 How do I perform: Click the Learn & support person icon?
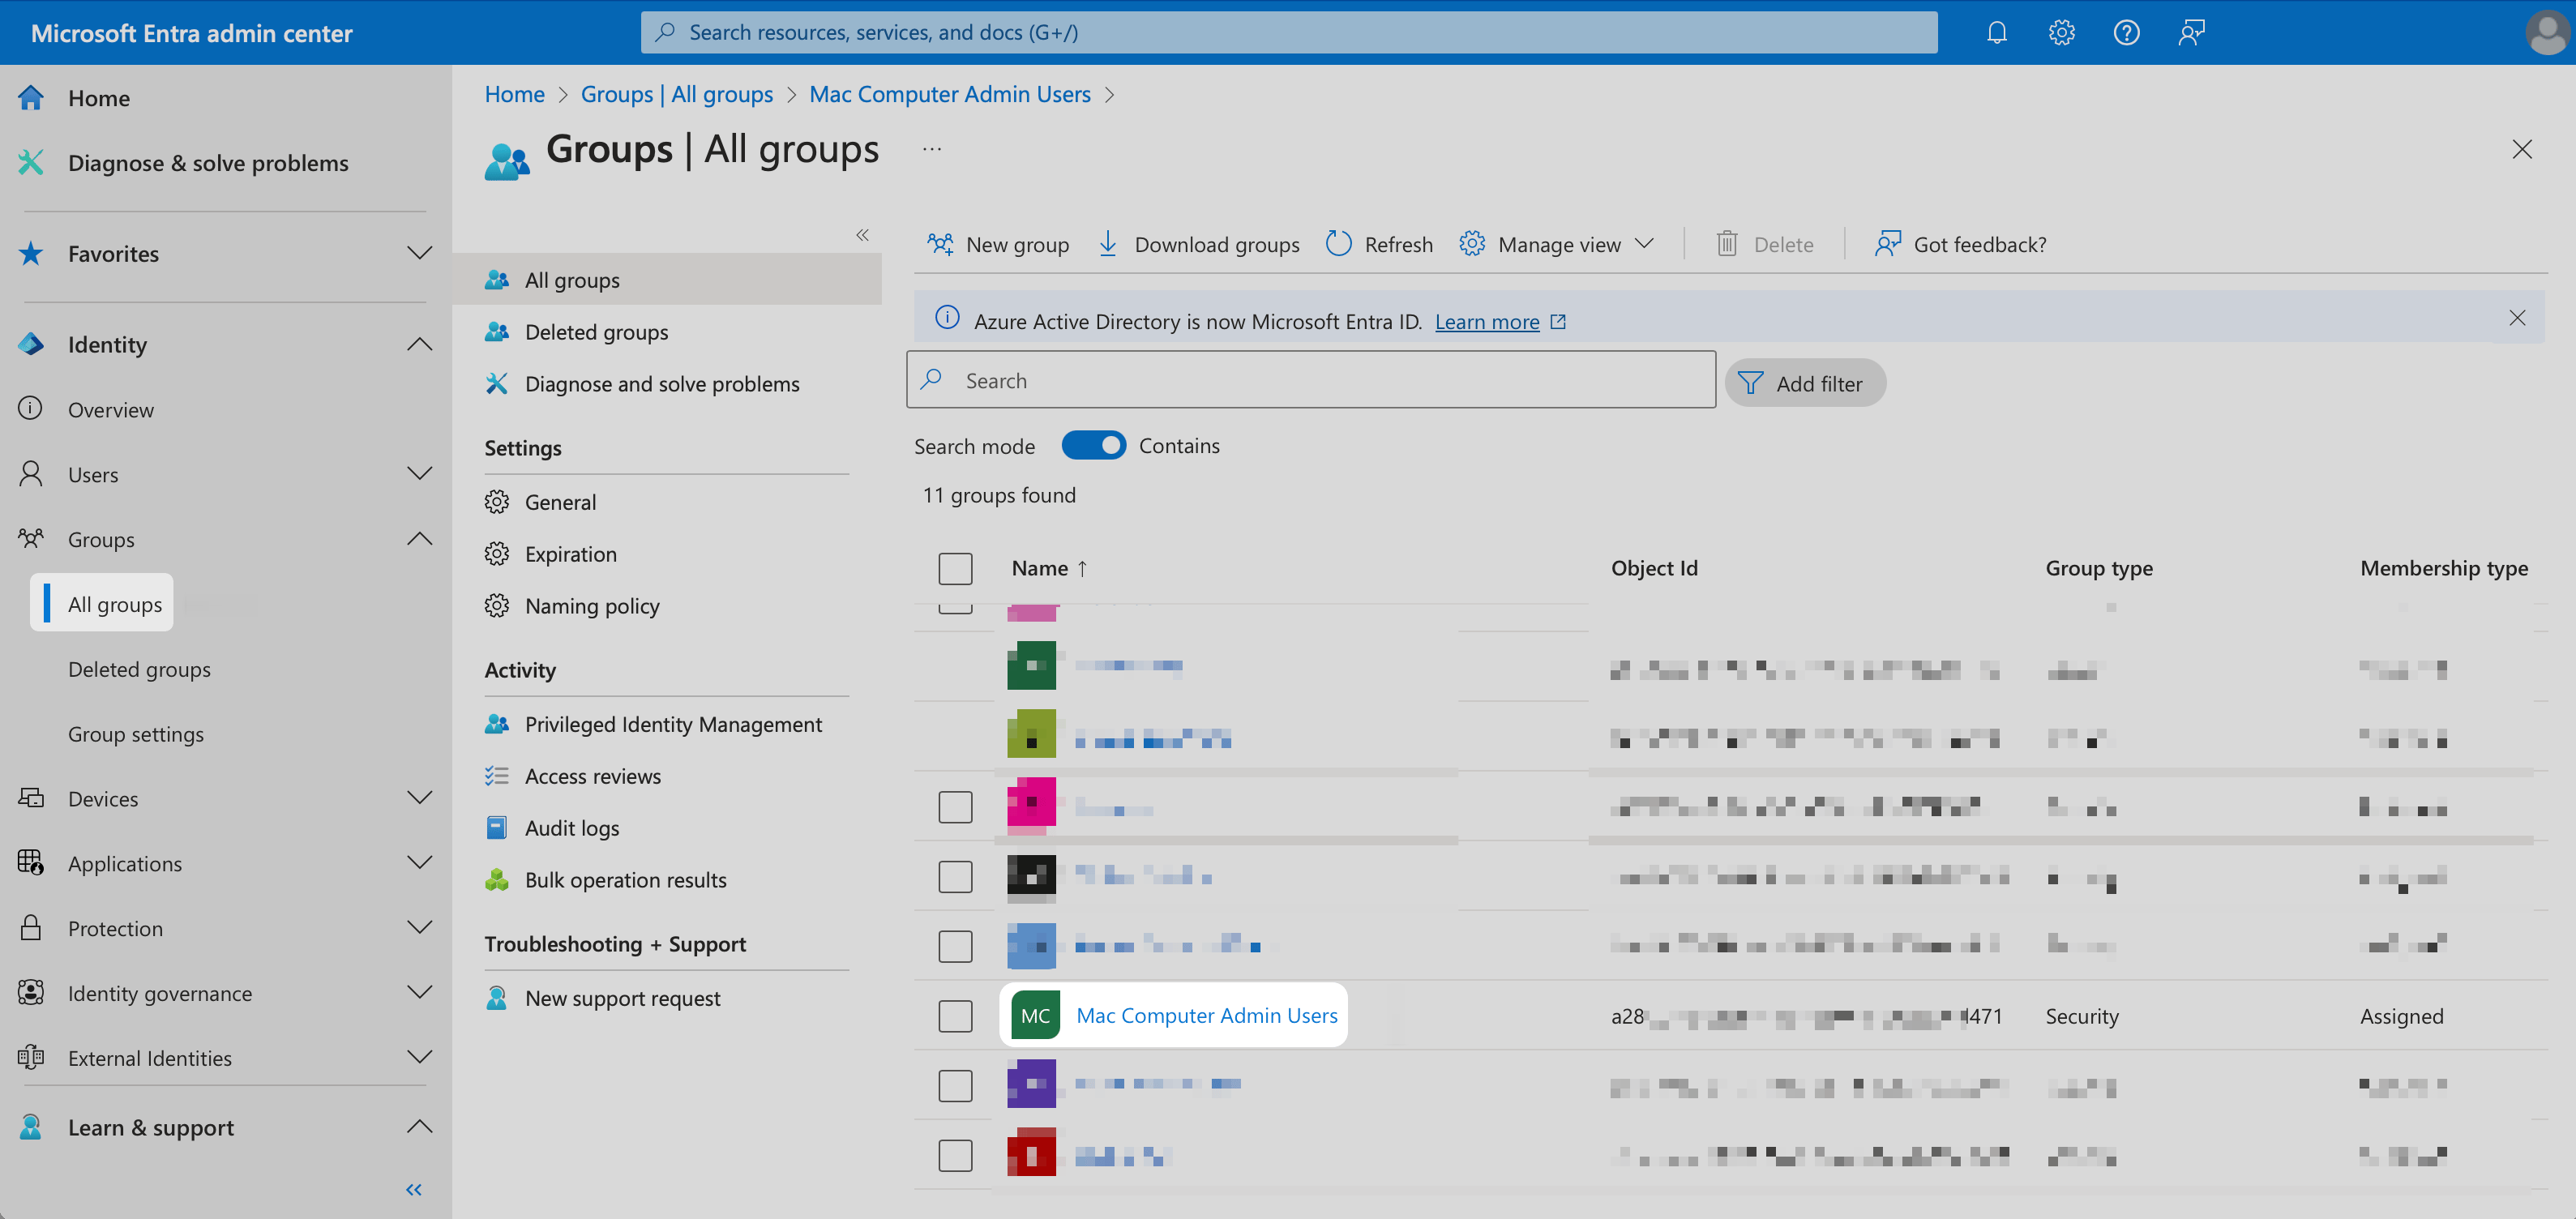tap(31, 1127)
